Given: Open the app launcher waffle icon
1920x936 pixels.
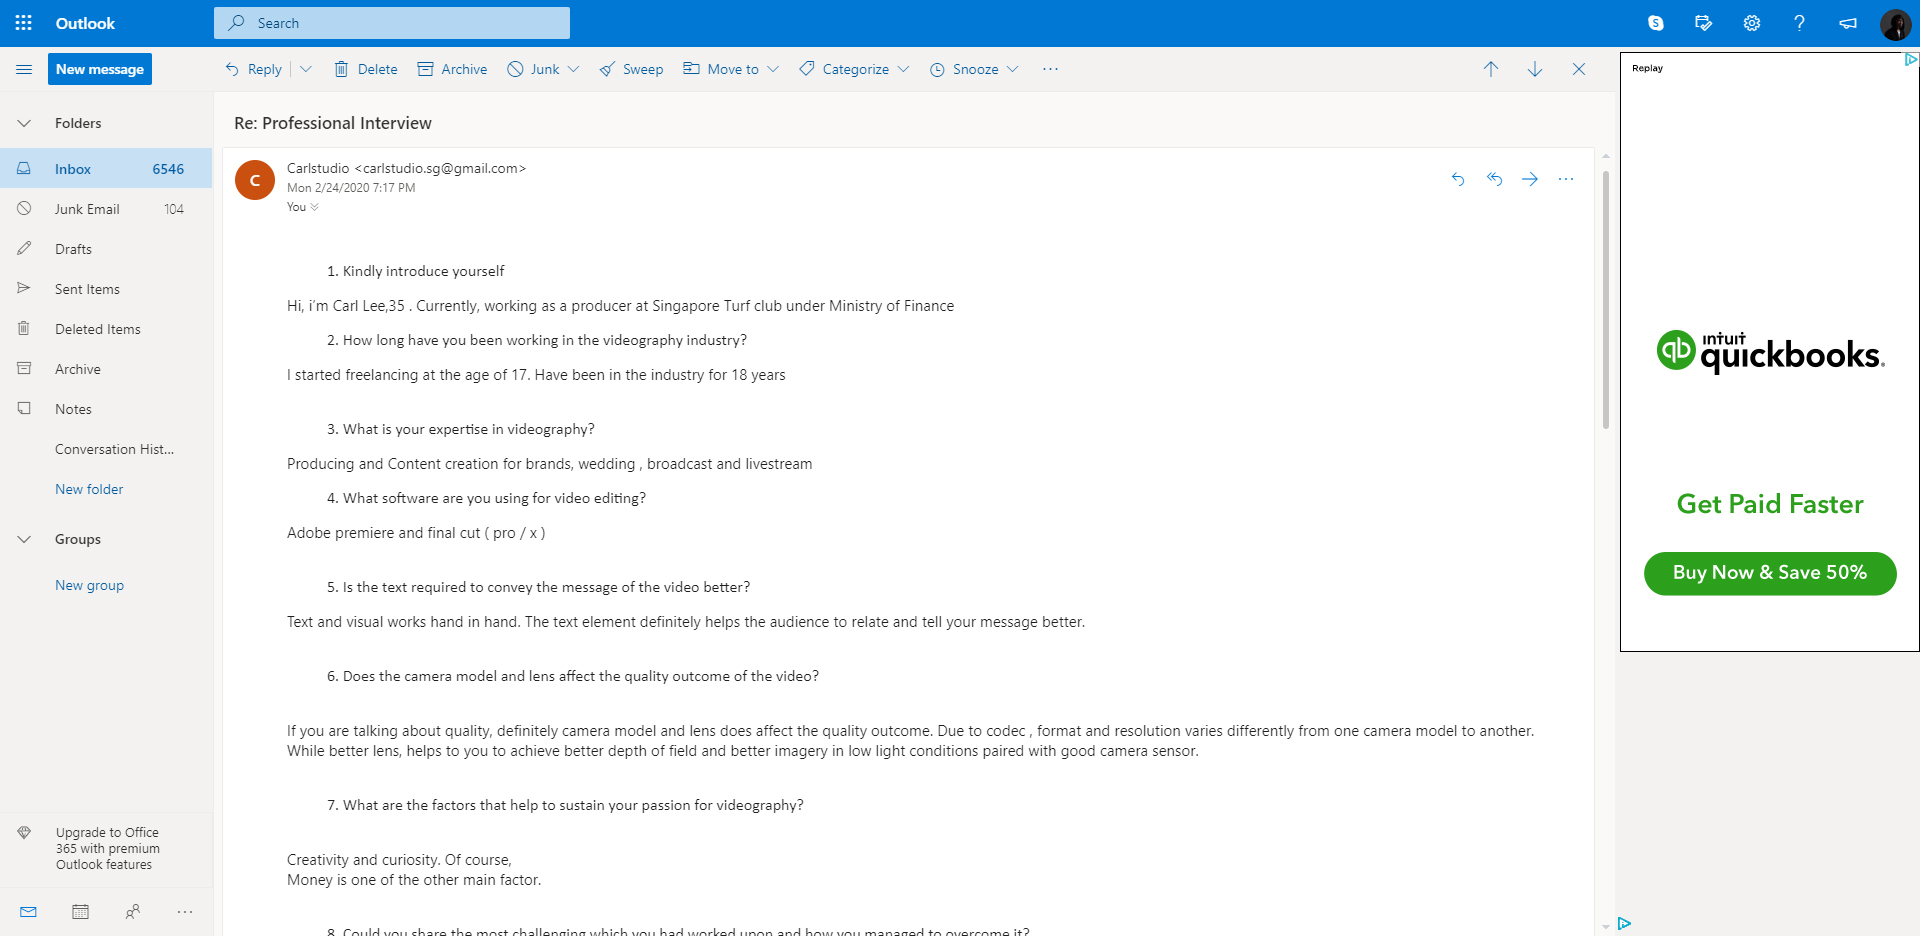Looking at the screenshot, I should point(24,23).
